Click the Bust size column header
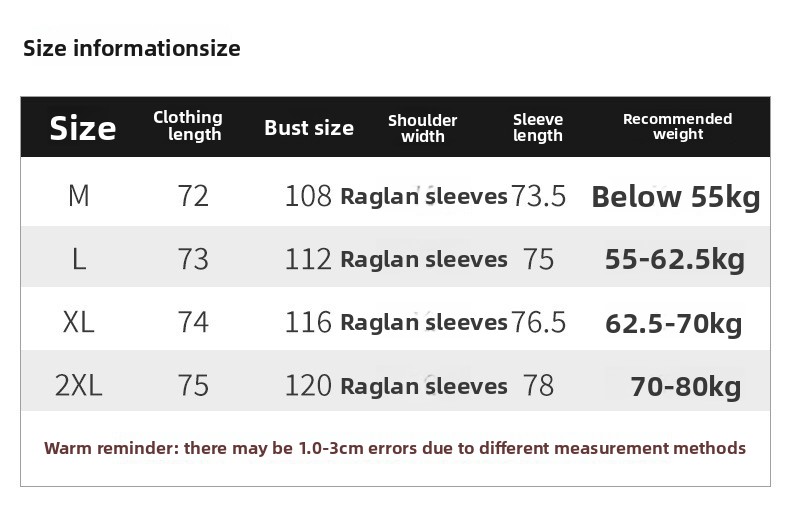The width and height of the screenshot is (790, 517). tap(309, 128)
